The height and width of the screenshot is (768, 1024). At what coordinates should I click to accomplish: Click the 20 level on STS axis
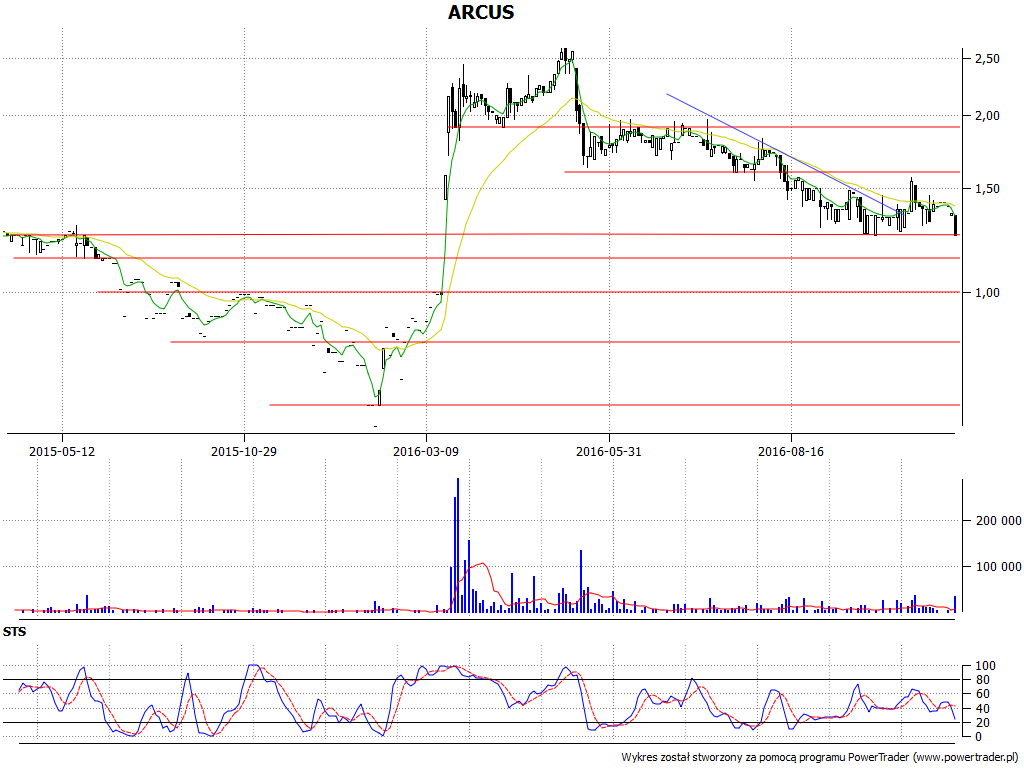(x=982, y=722)
